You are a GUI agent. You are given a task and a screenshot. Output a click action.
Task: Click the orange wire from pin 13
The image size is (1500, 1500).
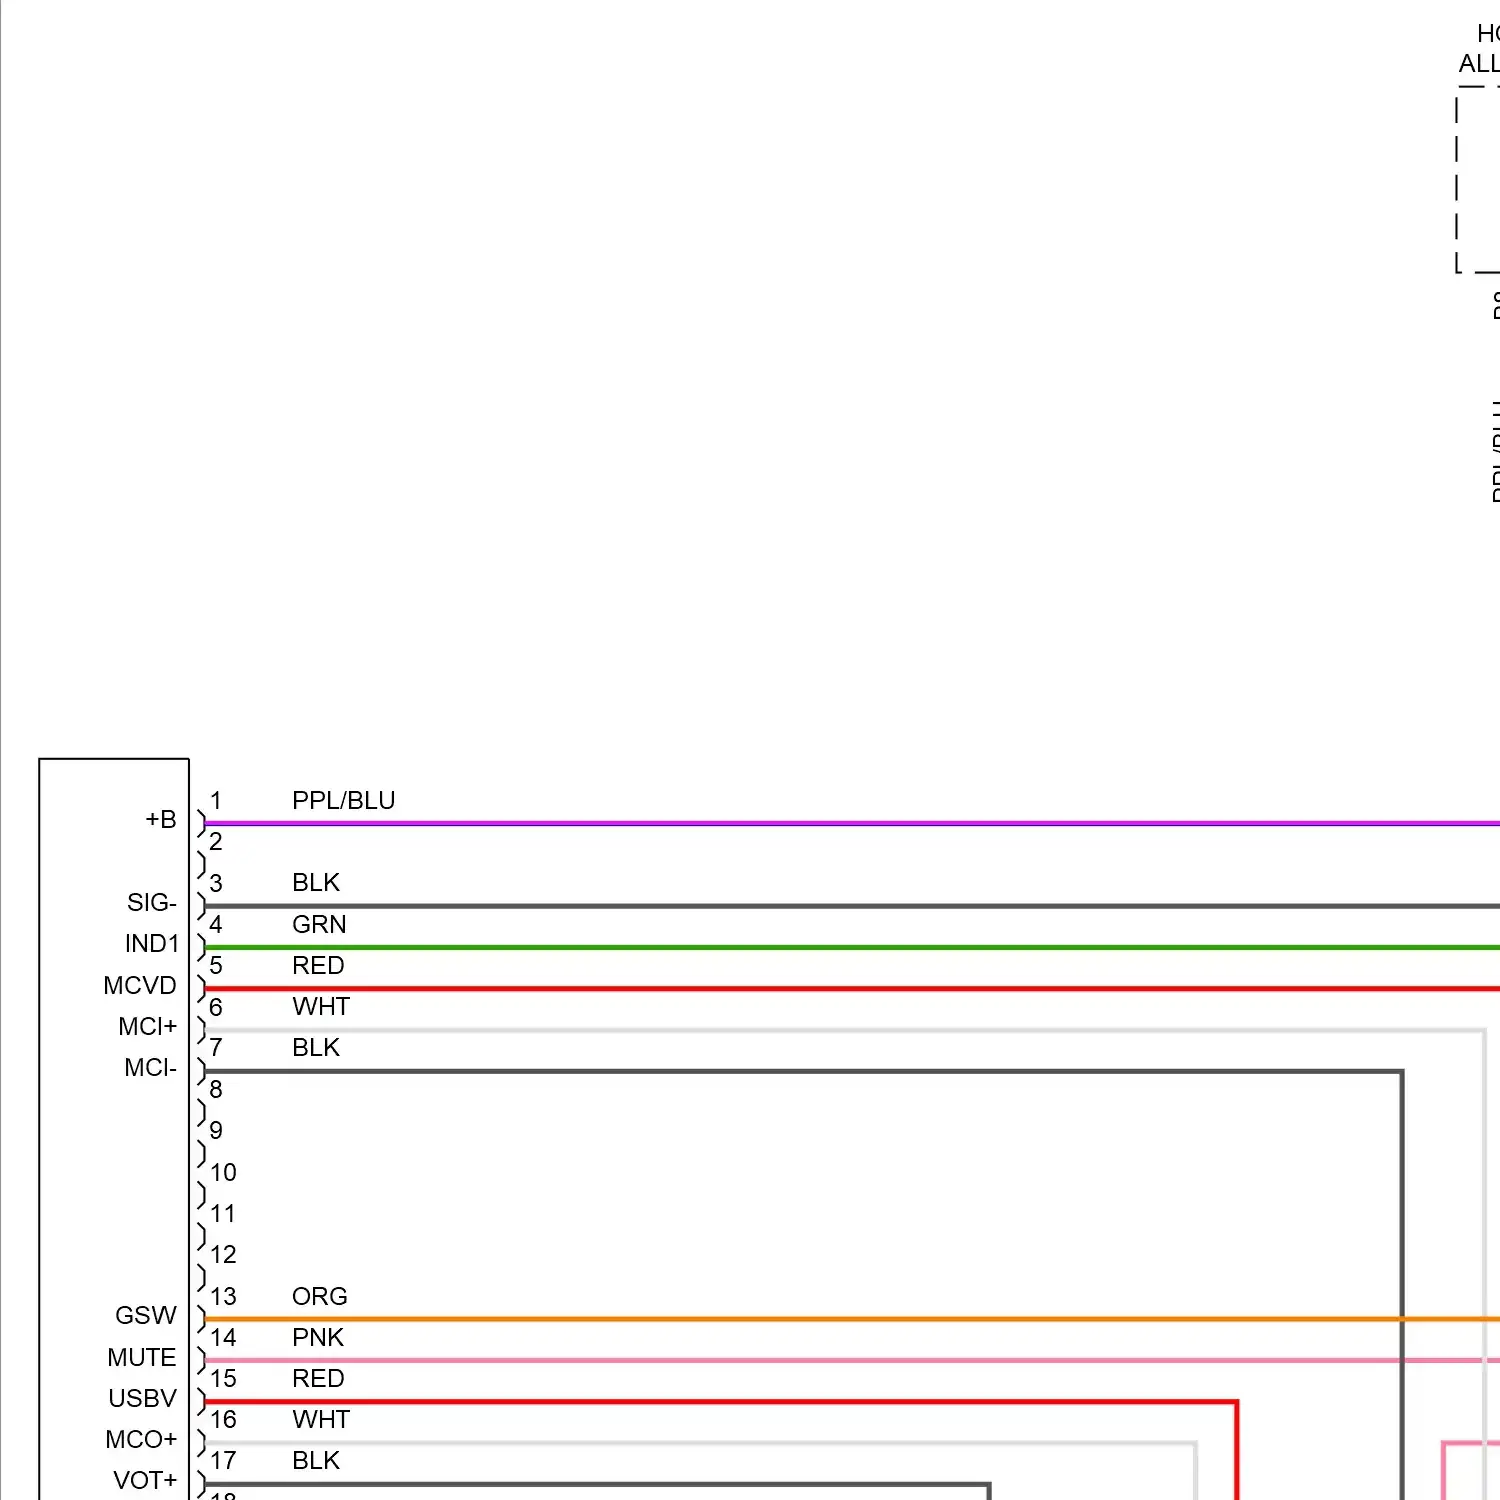852,1319
